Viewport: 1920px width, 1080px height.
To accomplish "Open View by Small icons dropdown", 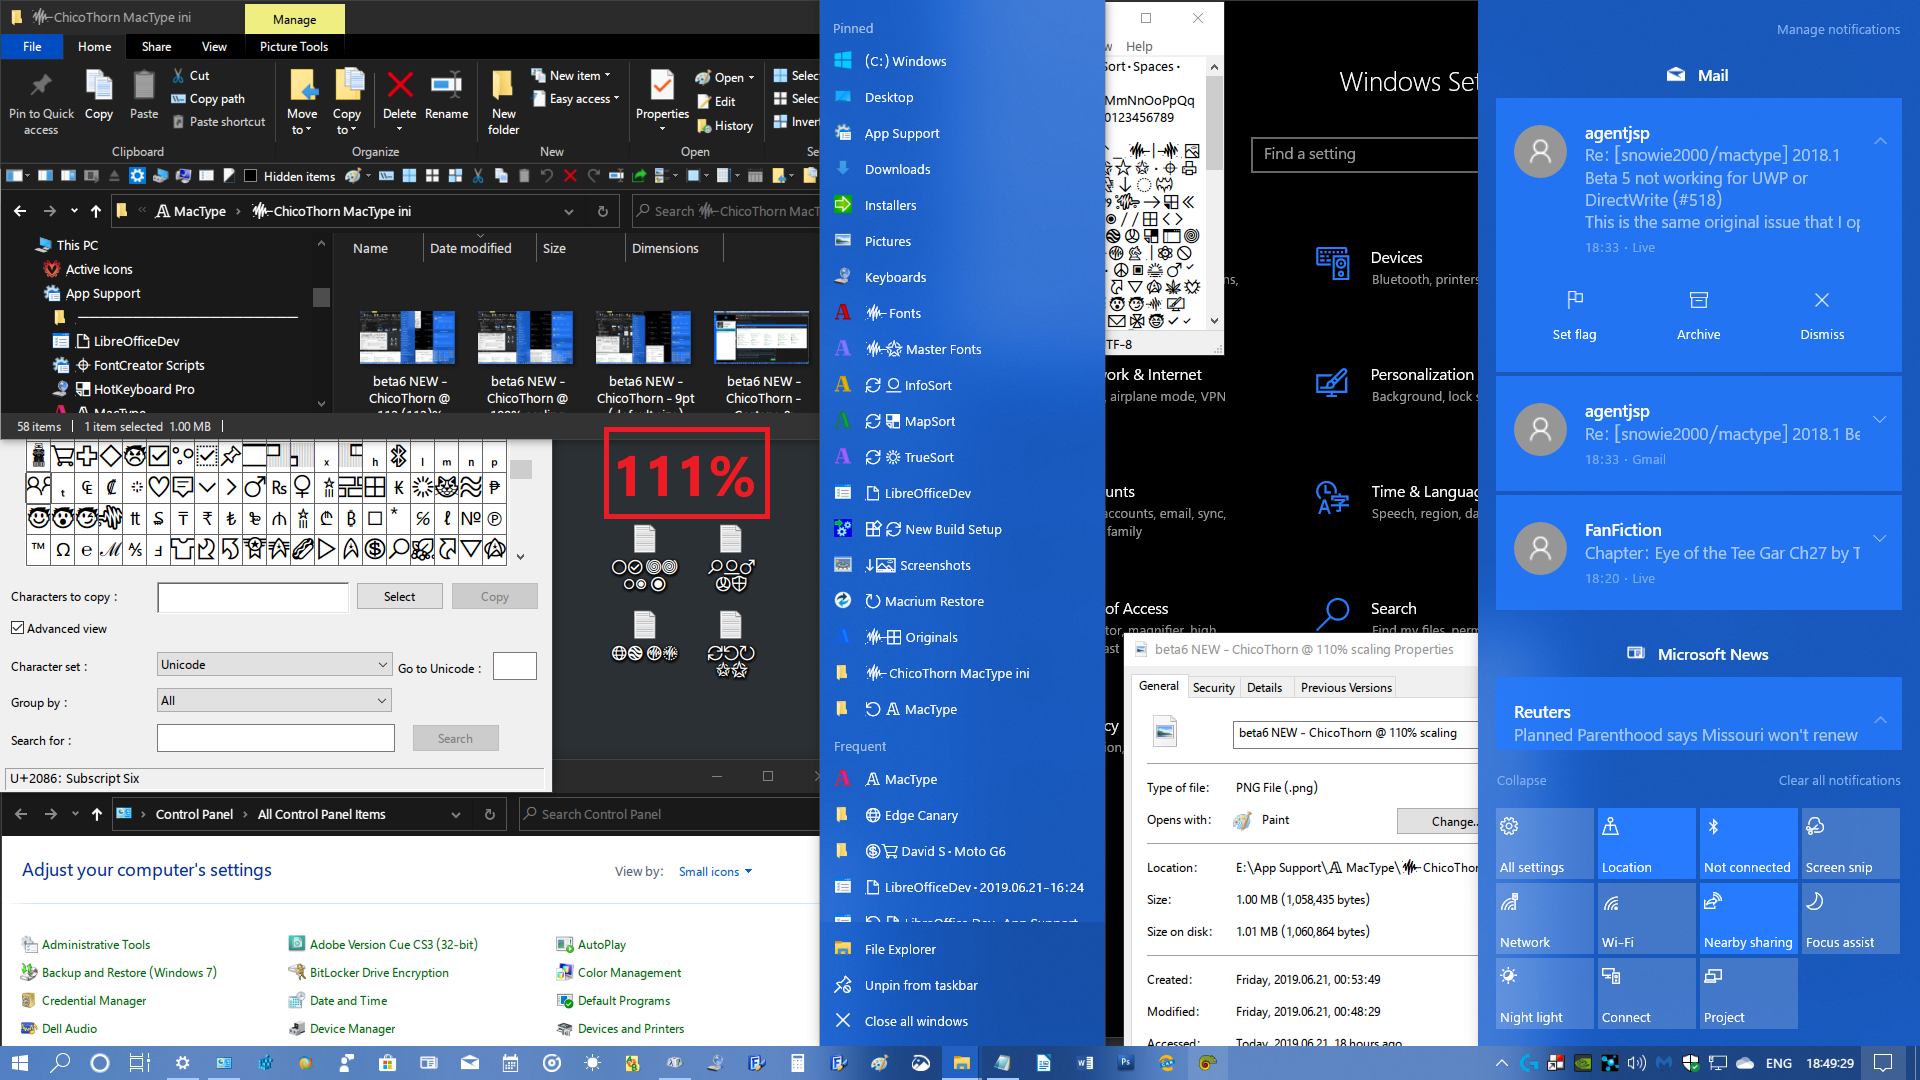I will point(715,872).
